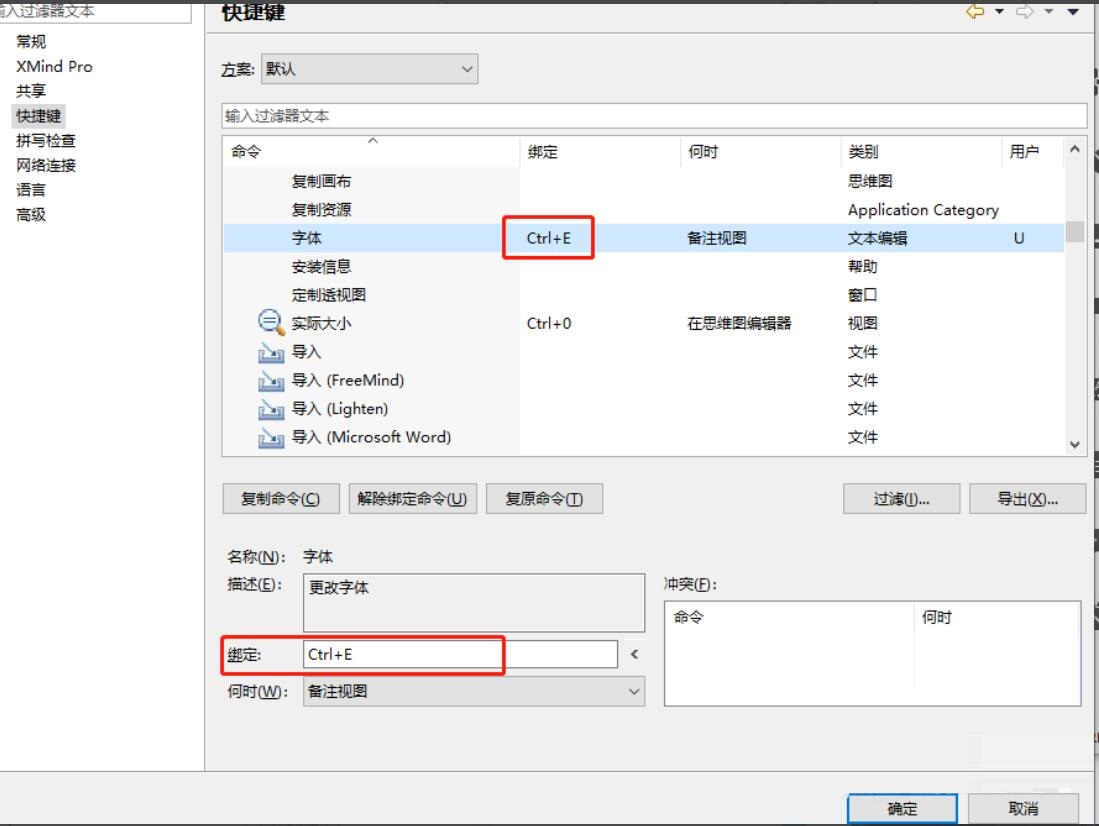The width and height of the screenshot is (1099, 826).
Task: Select the 导入 (Lighten) command row
Action: click(643, 409)
